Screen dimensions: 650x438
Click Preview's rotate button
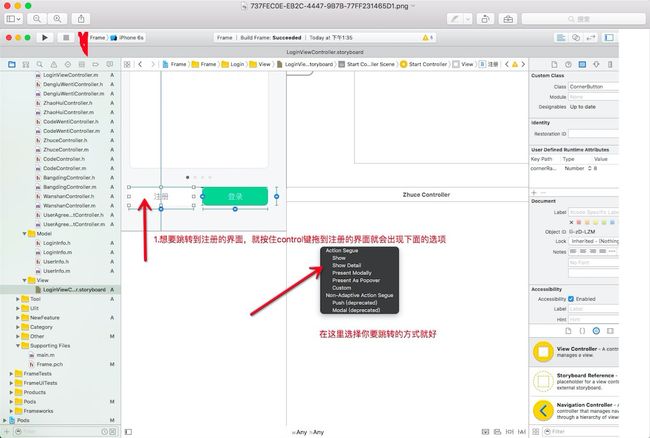(x=485, y=19)
